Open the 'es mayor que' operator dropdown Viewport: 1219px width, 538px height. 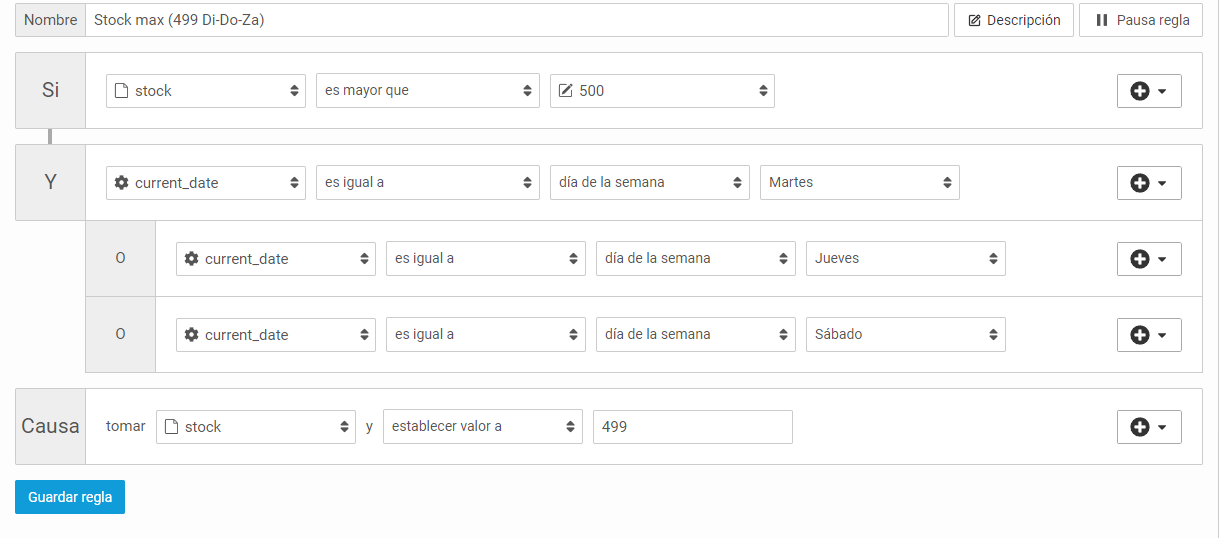428,91
